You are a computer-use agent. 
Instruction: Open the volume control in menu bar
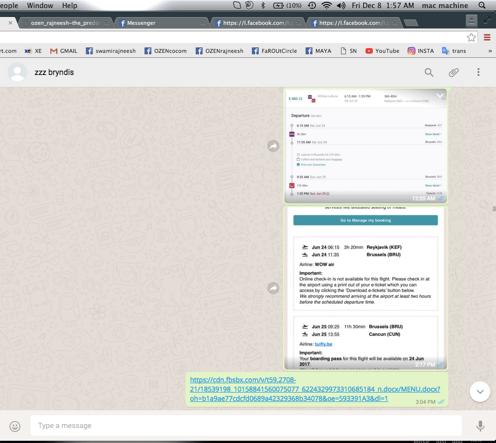[x=341, y=5]
